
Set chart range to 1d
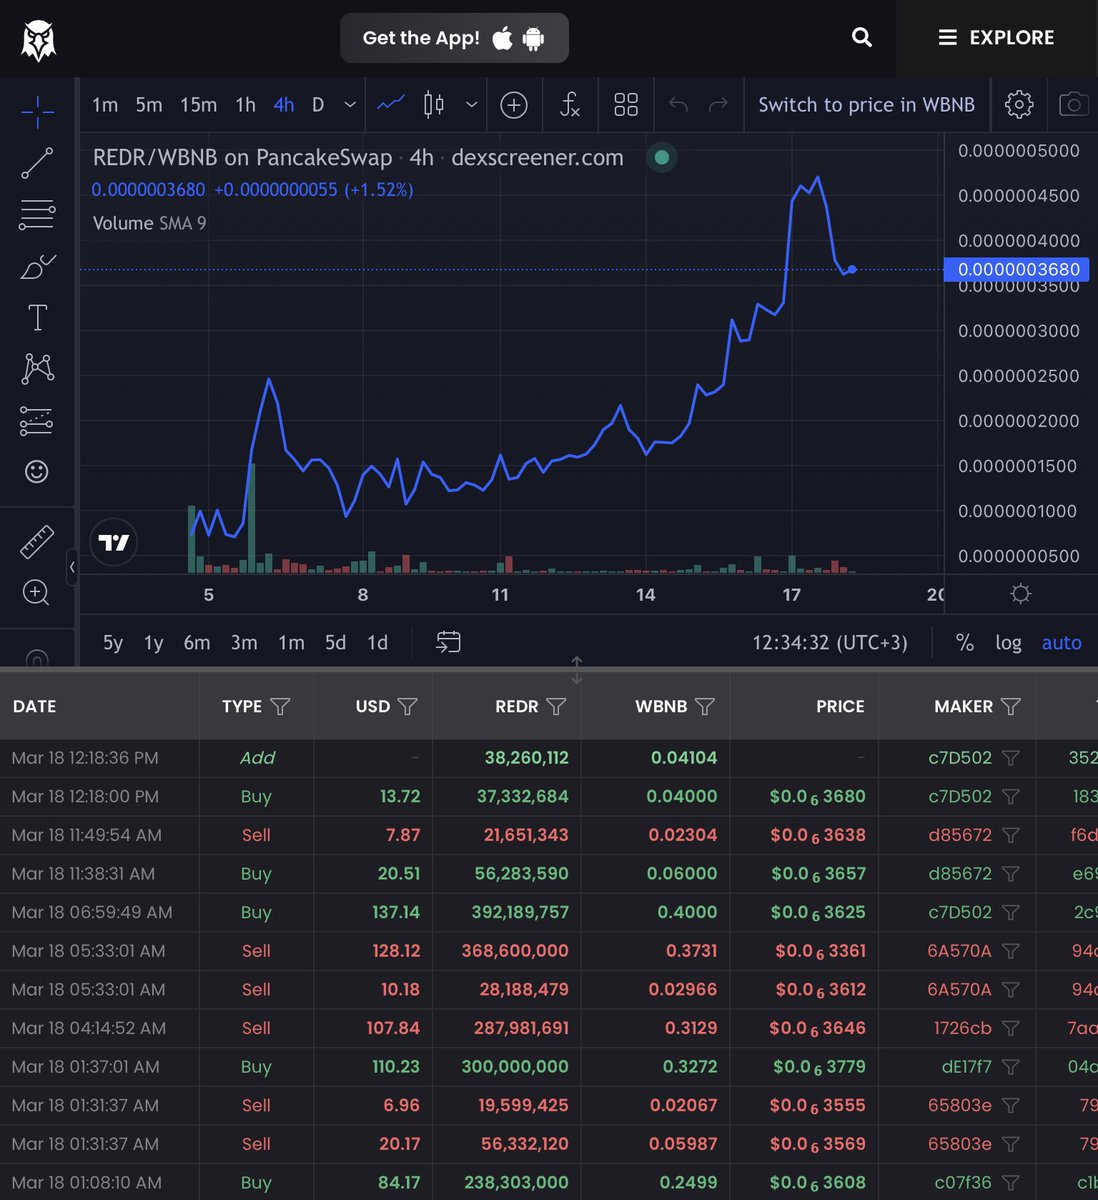(x=377, y=643)
